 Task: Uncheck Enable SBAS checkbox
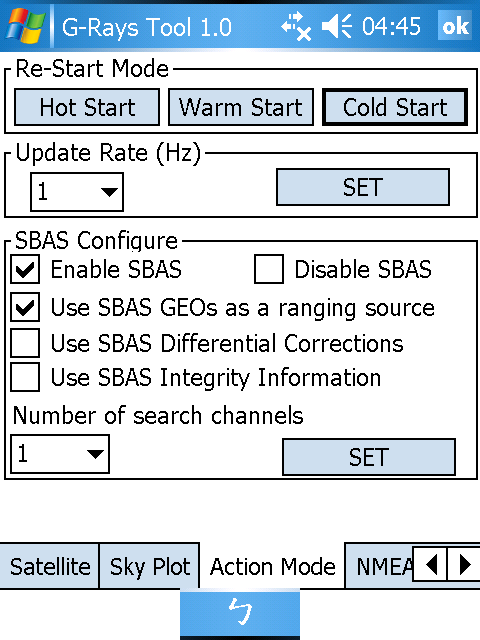tap(25, 269)
